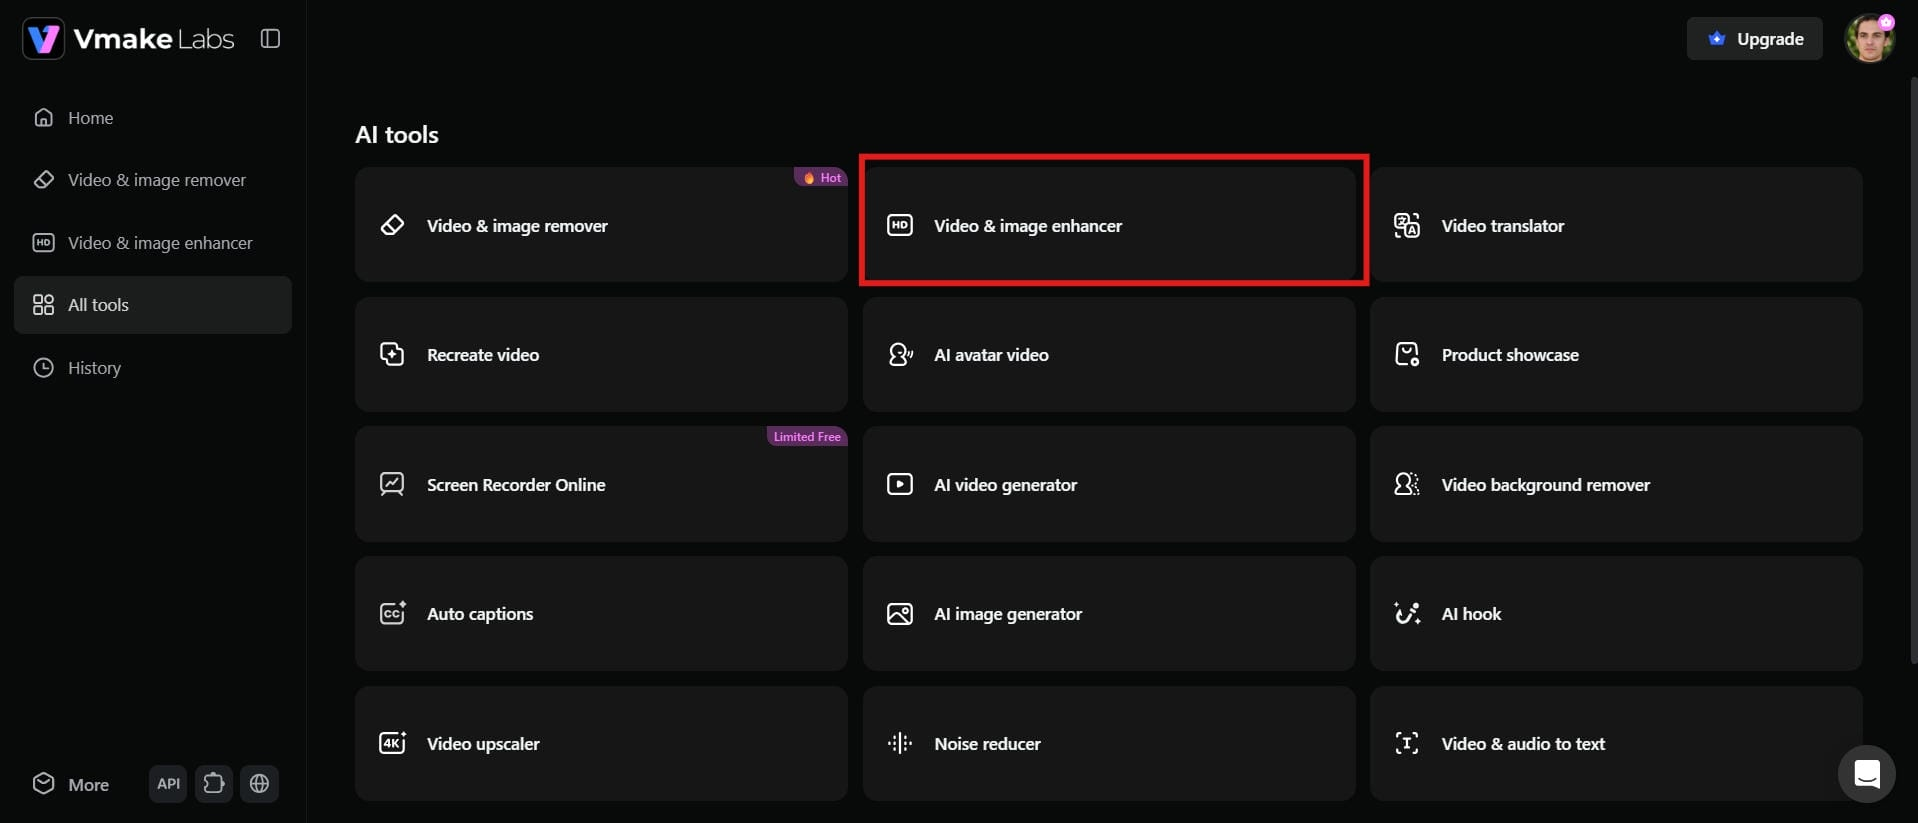Click the eraser icon on remover card
1918x823 pixels.
pyautogui.click(x=392, y=226)
